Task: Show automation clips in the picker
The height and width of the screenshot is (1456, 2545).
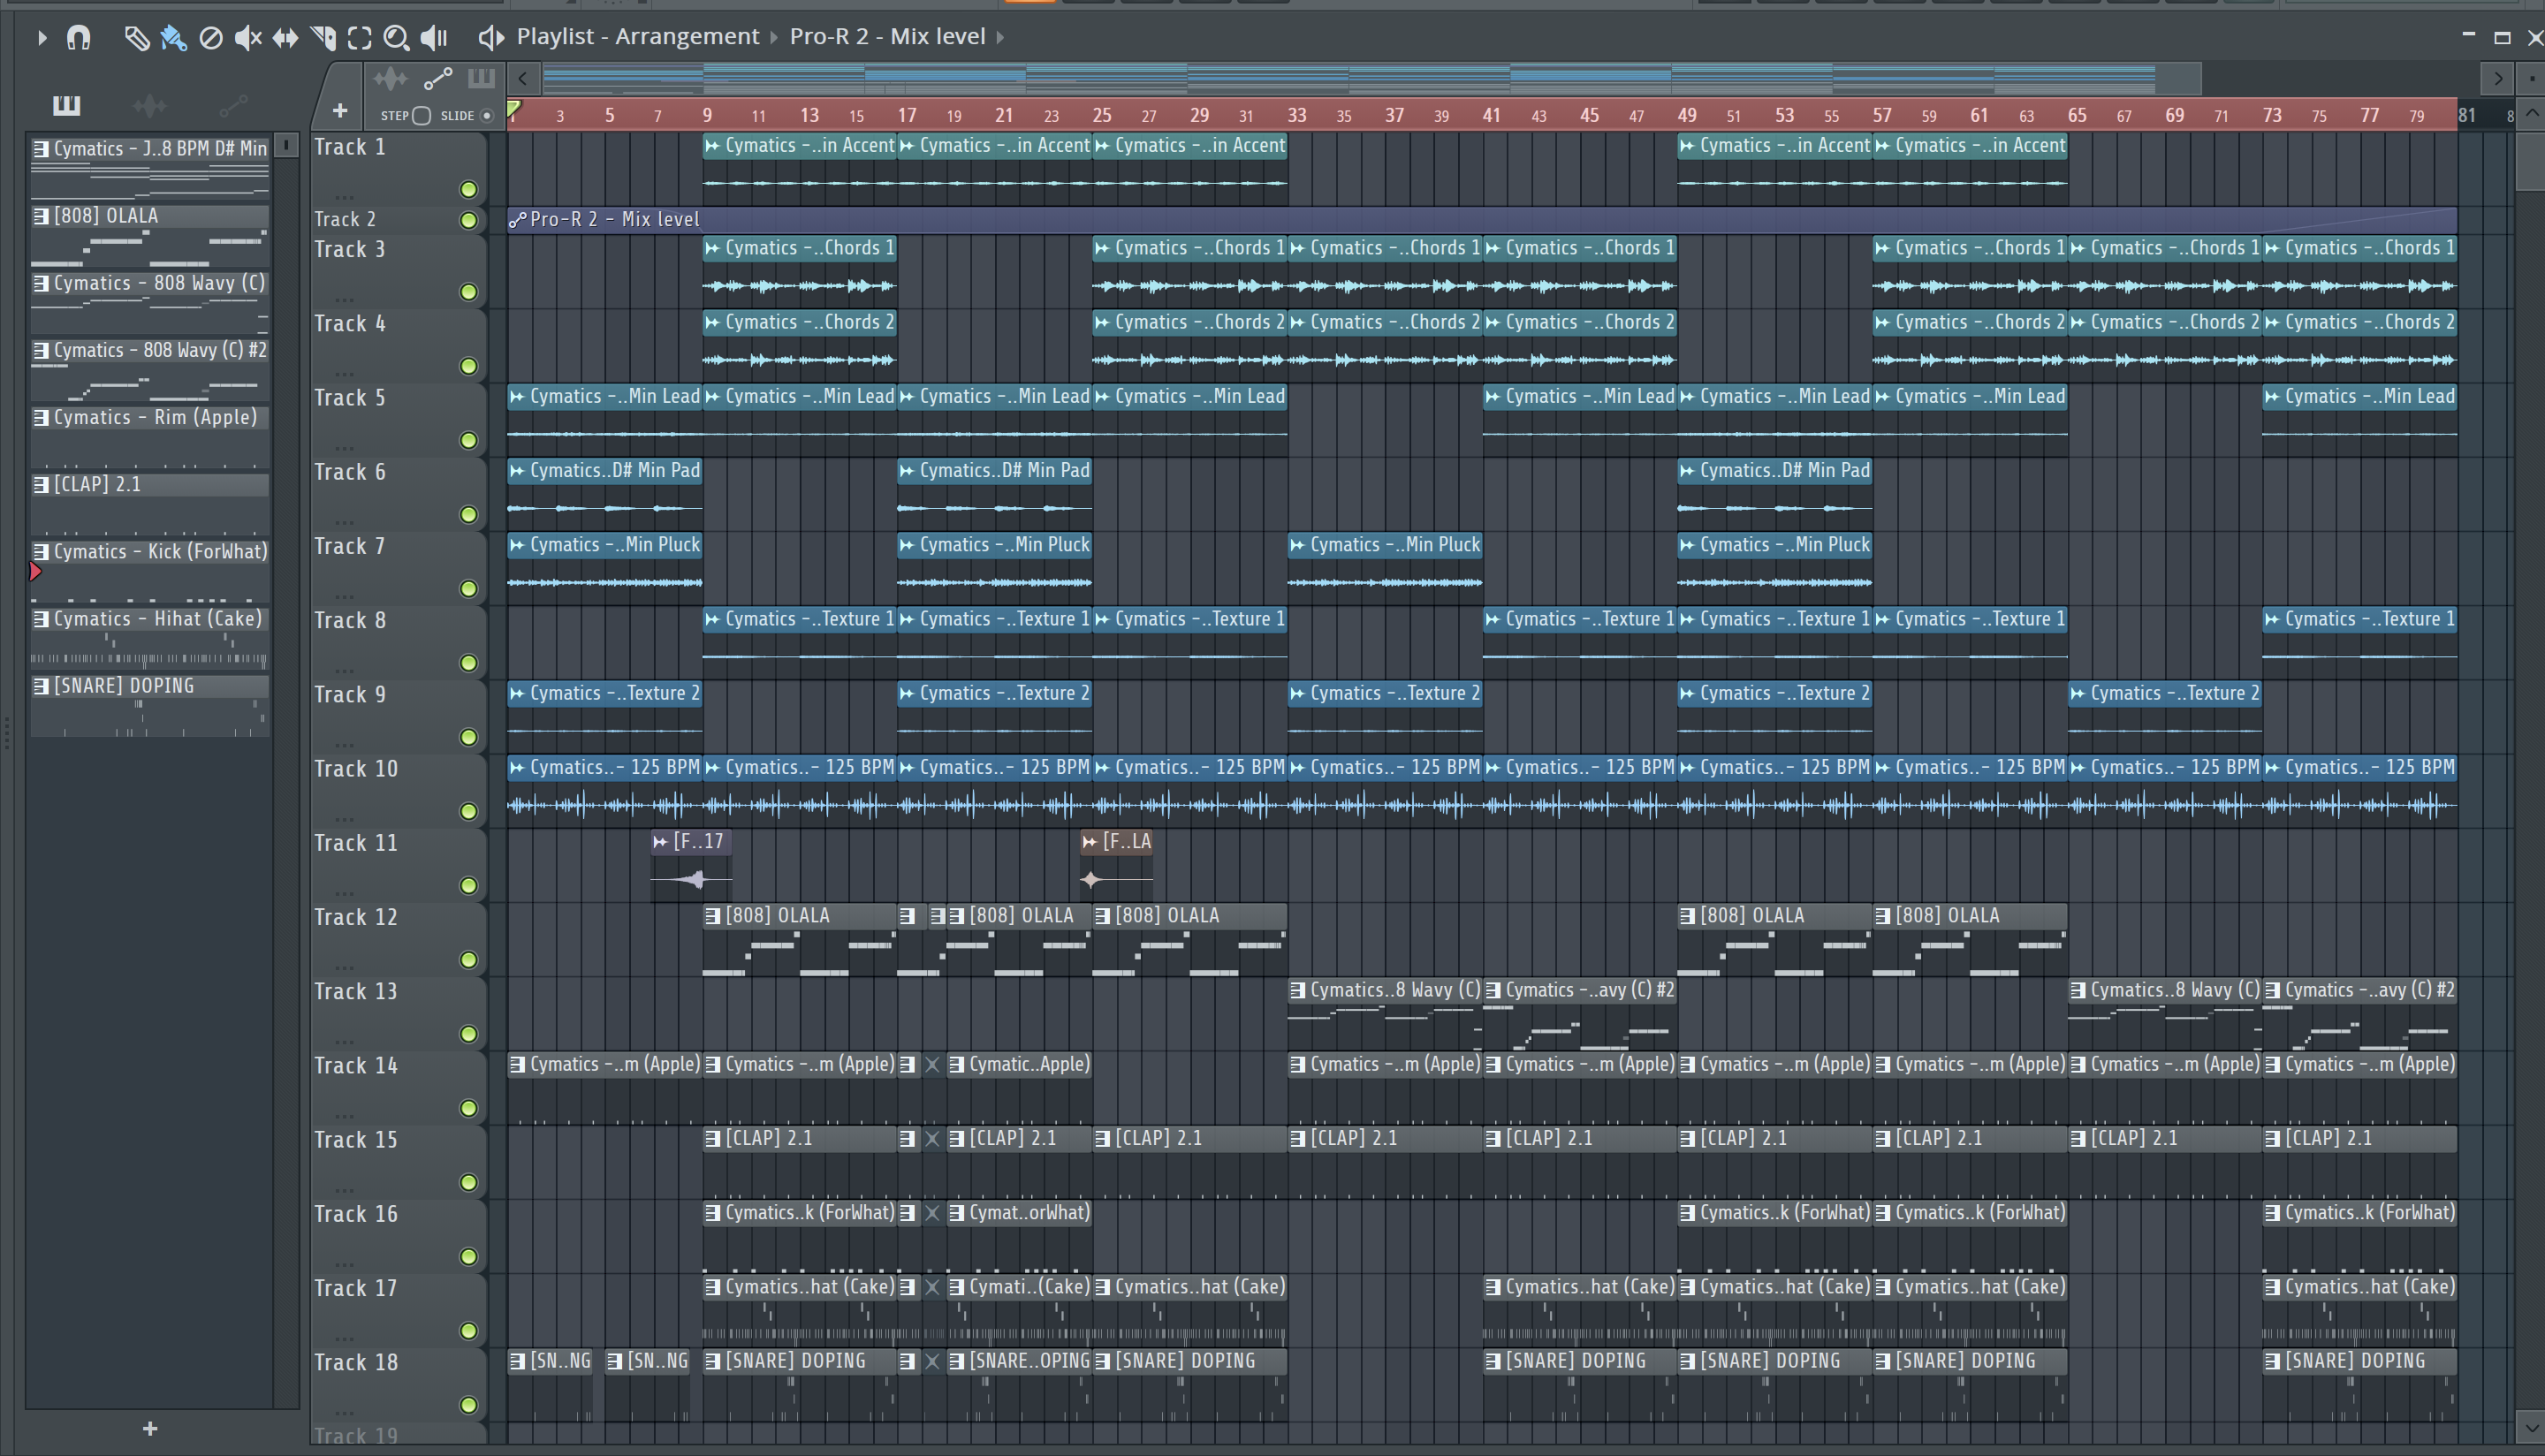Action: click(x=233, y=105)
